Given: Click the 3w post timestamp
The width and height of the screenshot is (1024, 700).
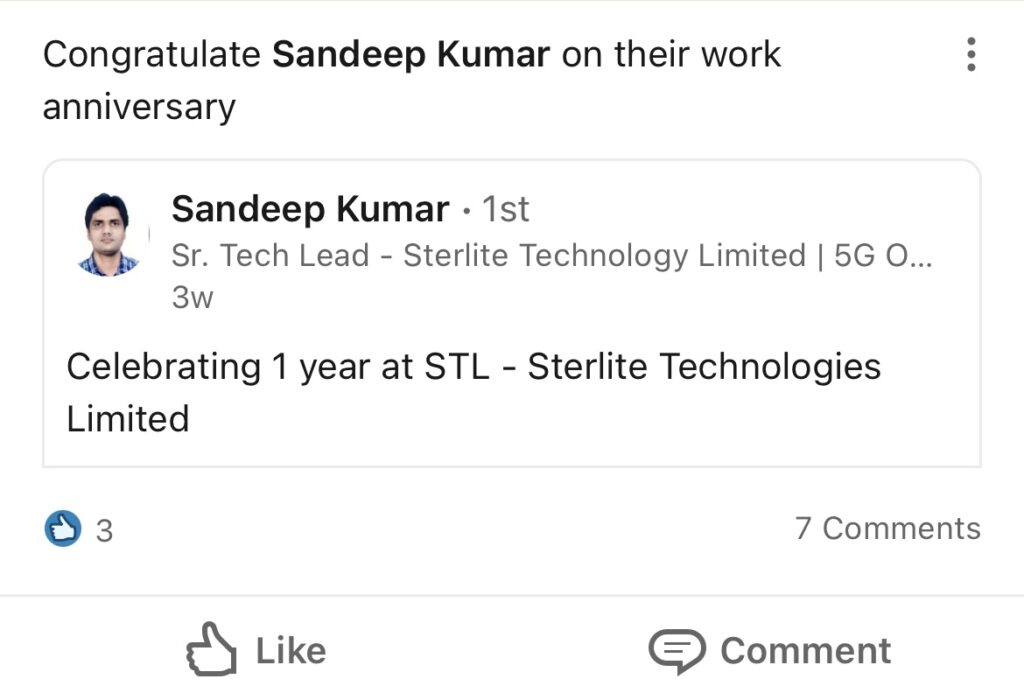Looking at the screenshot, I should [x=193, y=297].
